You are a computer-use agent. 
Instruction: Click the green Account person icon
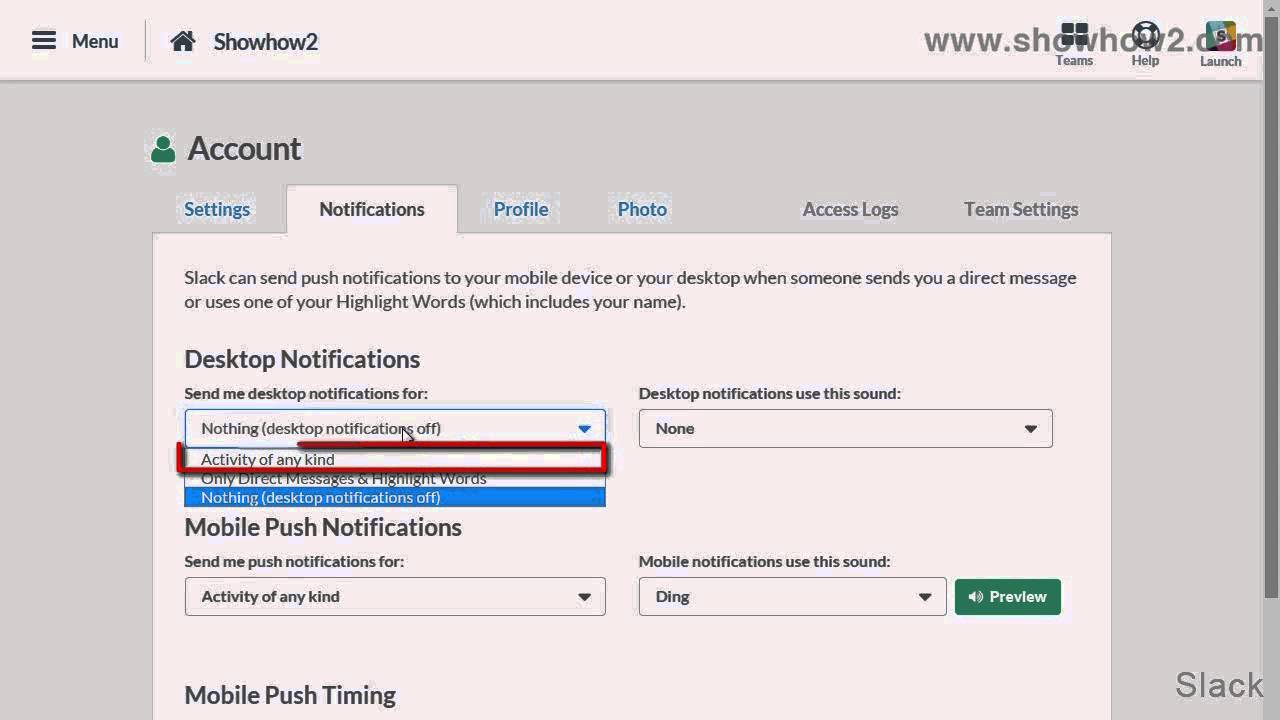coord(163,149)
